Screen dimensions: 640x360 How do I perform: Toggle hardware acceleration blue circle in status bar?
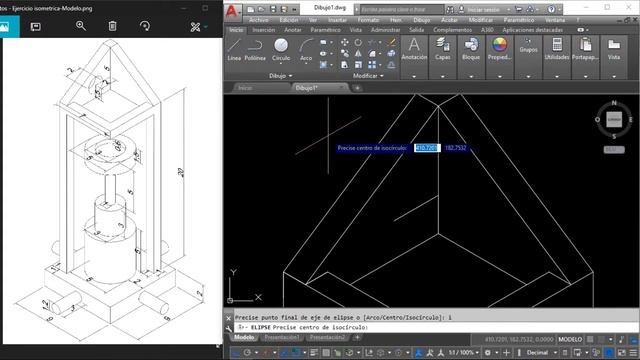tap(609, 352)
